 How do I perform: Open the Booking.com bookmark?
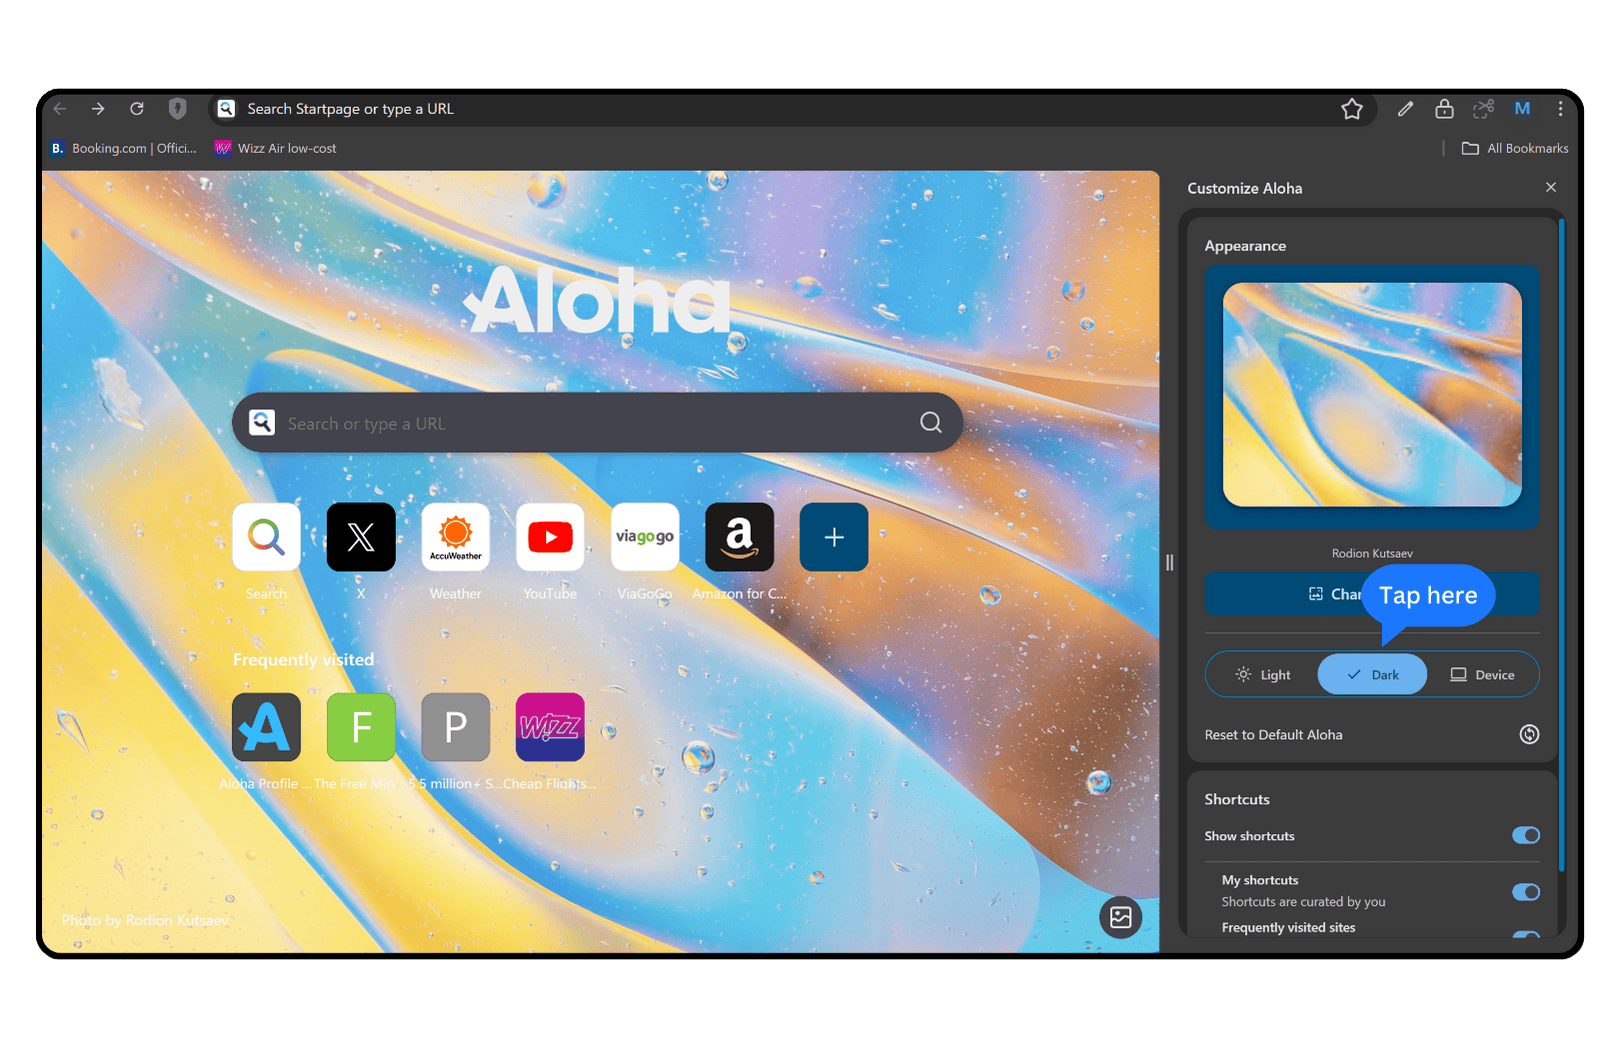pyautogui.click(x=124, y=148)
